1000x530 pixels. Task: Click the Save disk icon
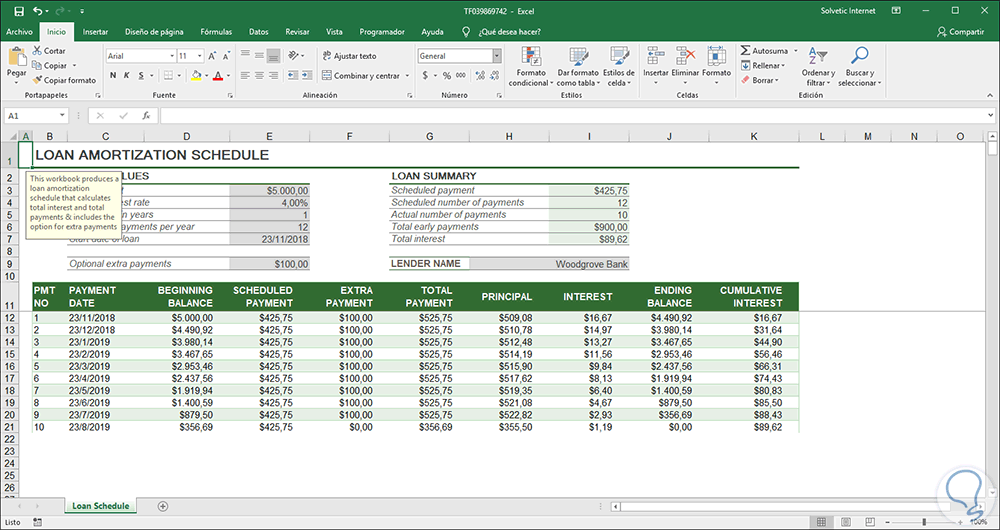click(x=18, y=11)
